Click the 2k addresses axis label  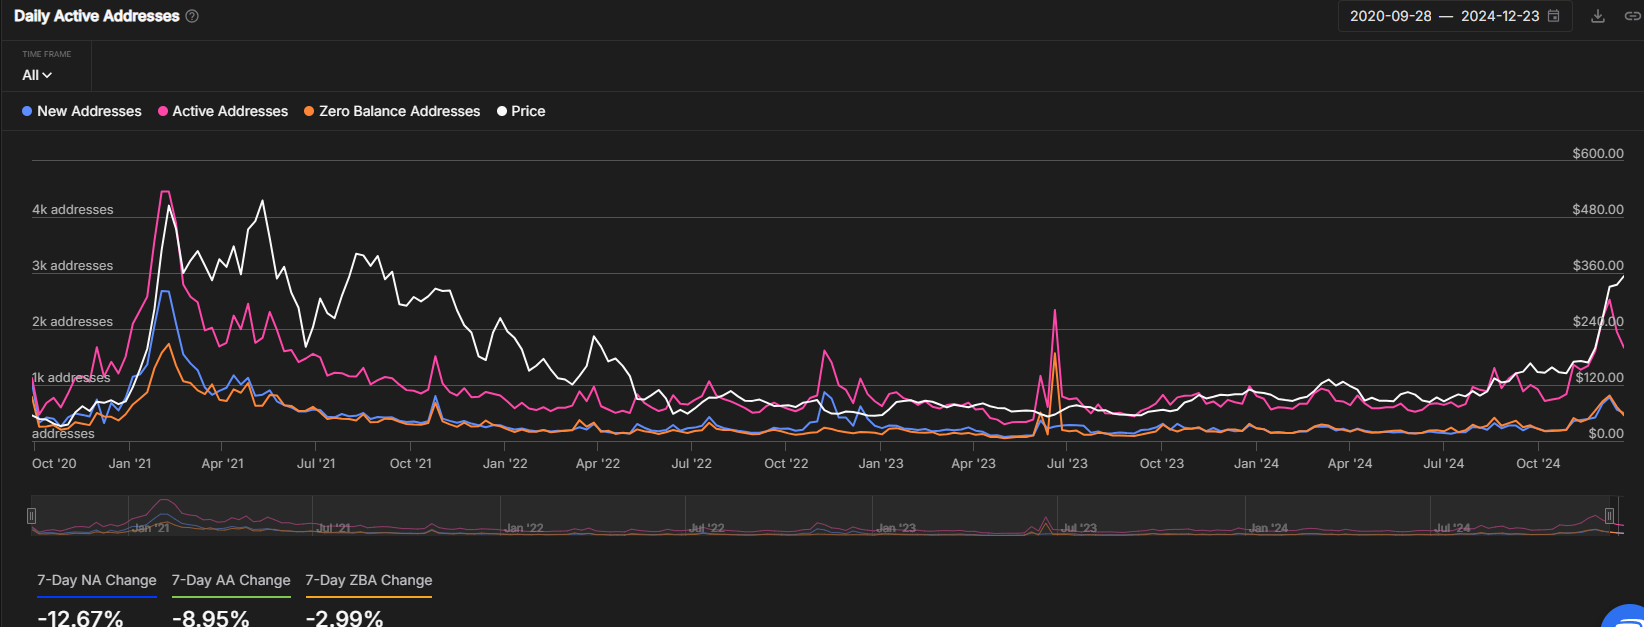pyautogui.click(x=73, y=321)
